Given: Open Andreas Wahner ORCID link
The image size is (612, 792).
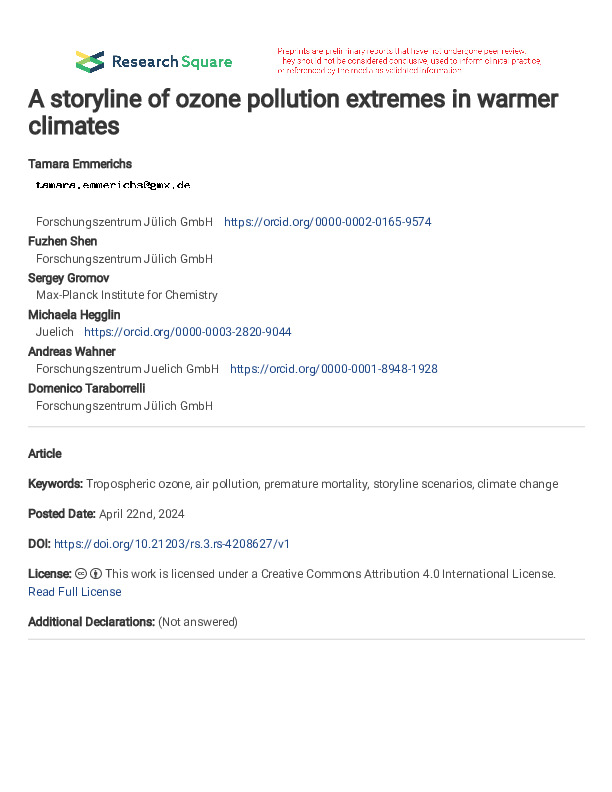Looking at the screenshot, I should [334, 369].
